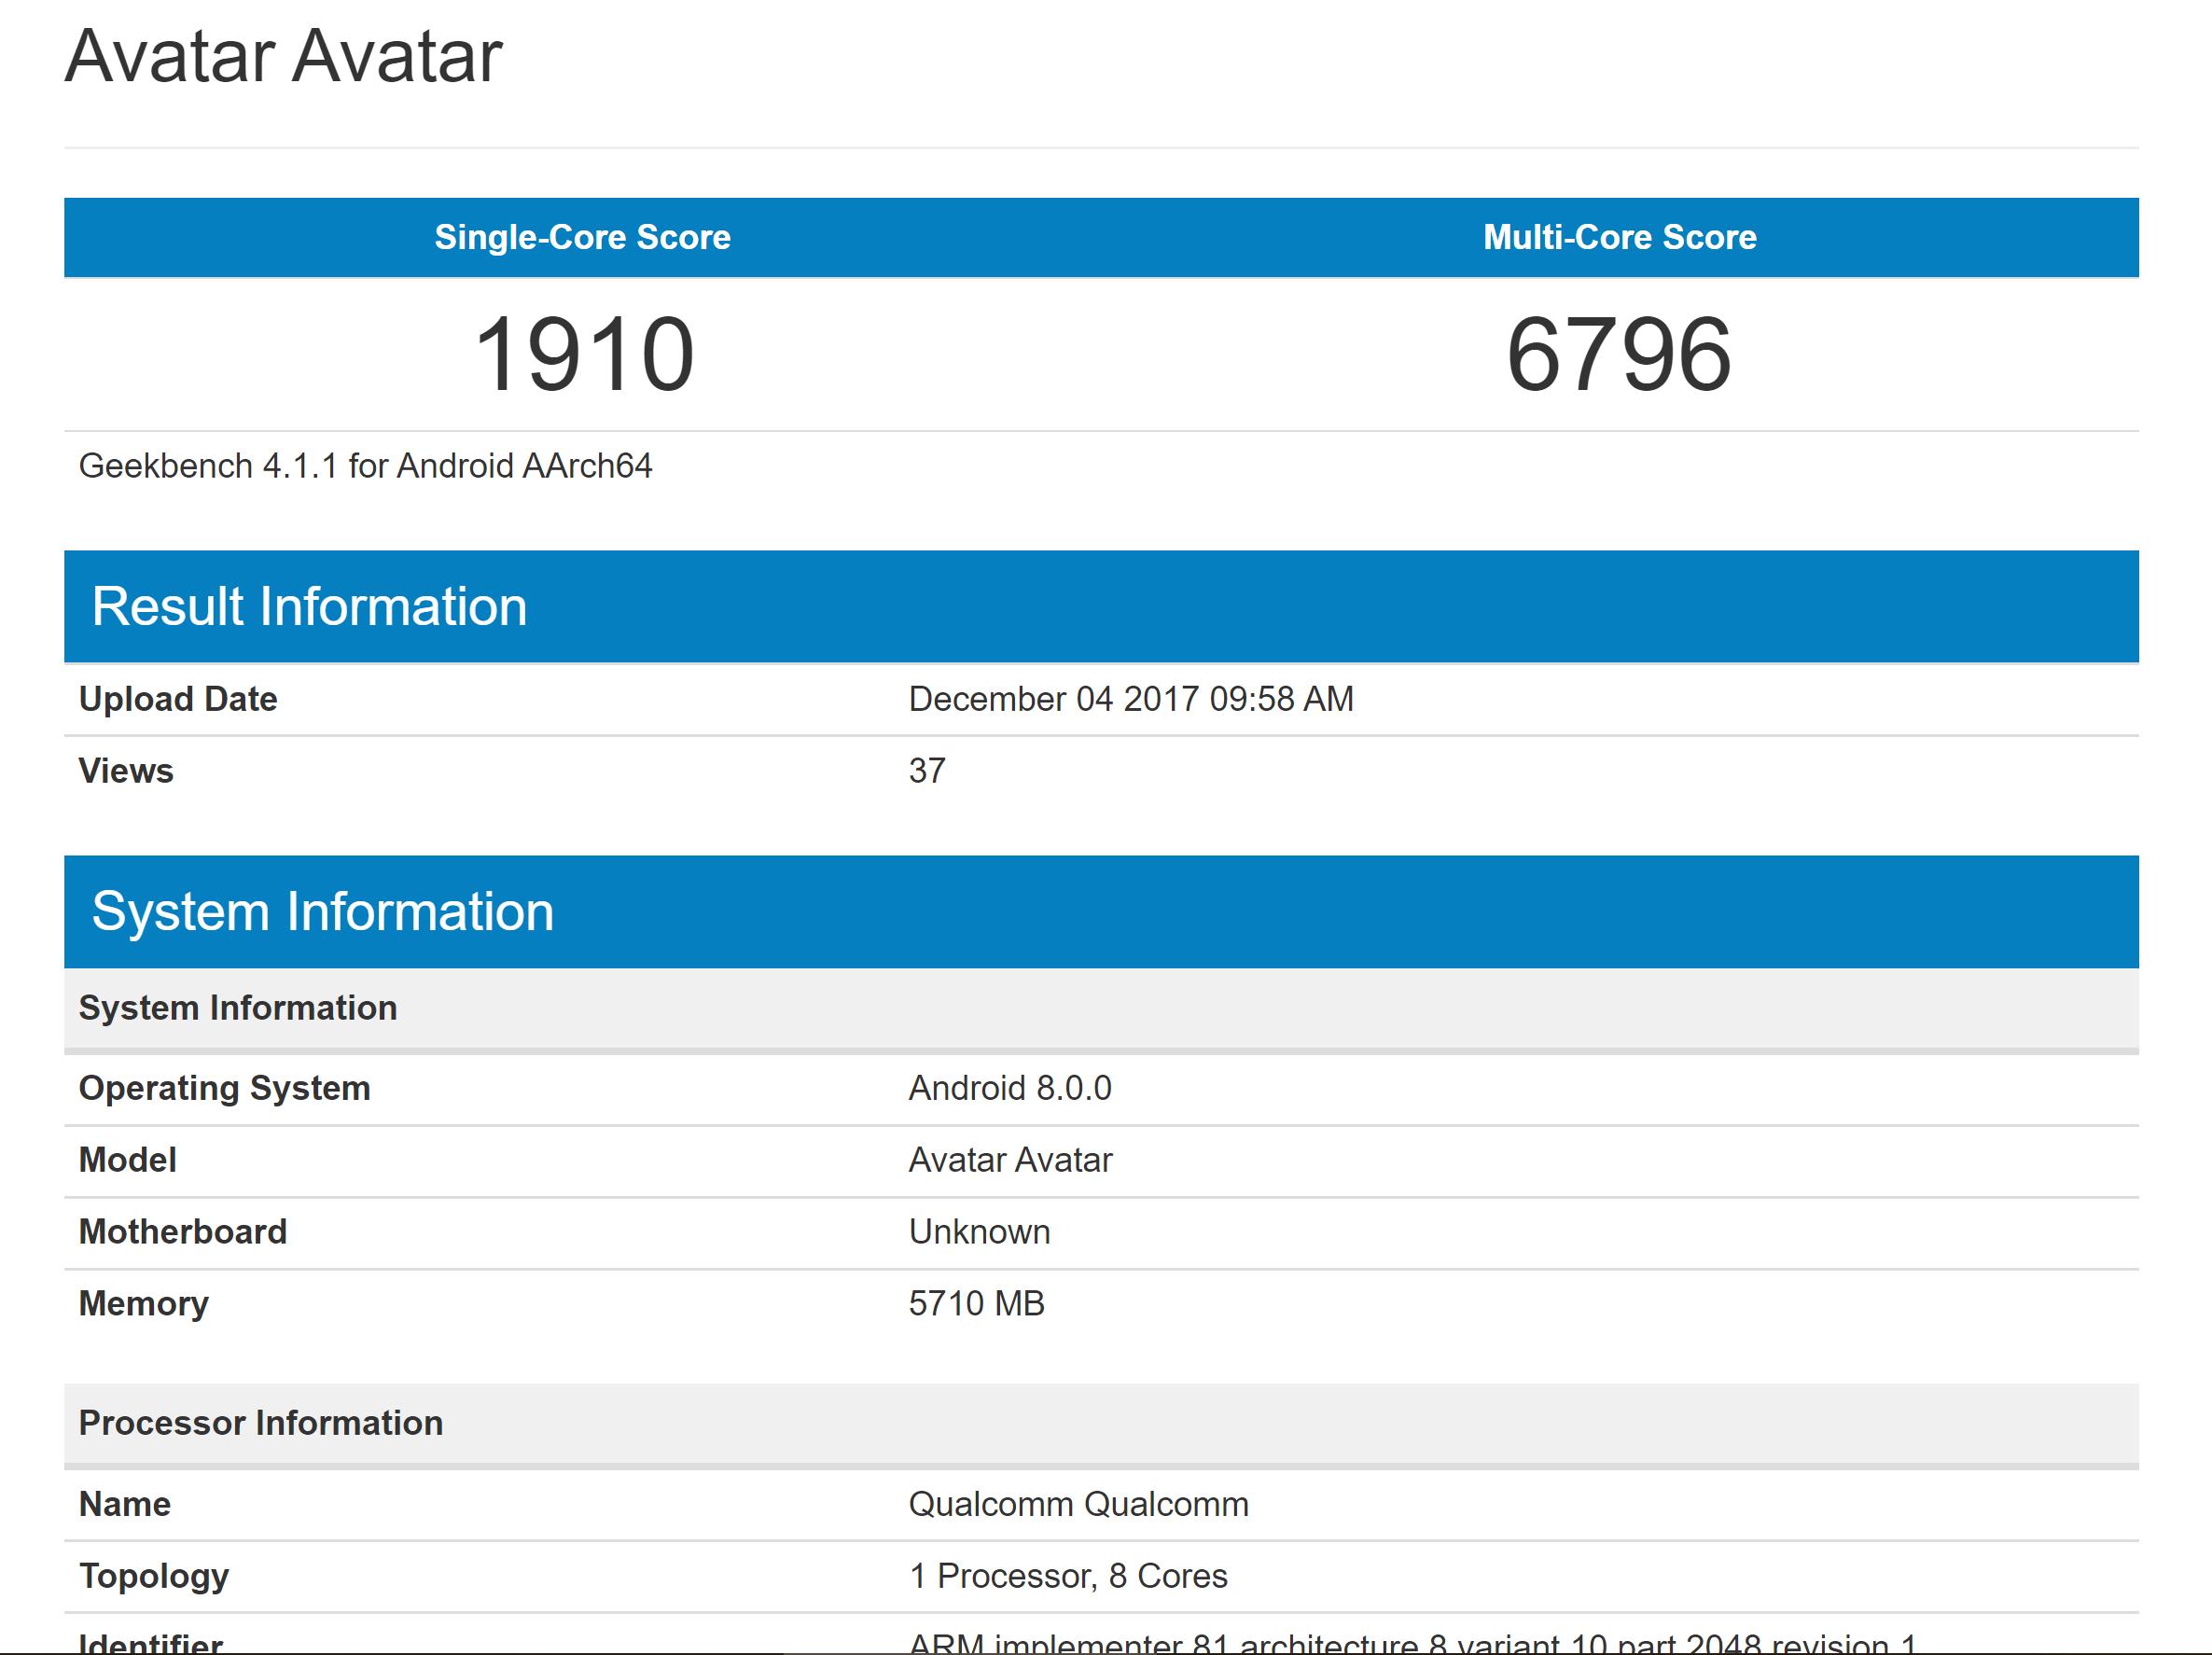This screenshot has height=1655, width=2212.
Task: Click the Views count 37
Action: click(x=926, y=771)
